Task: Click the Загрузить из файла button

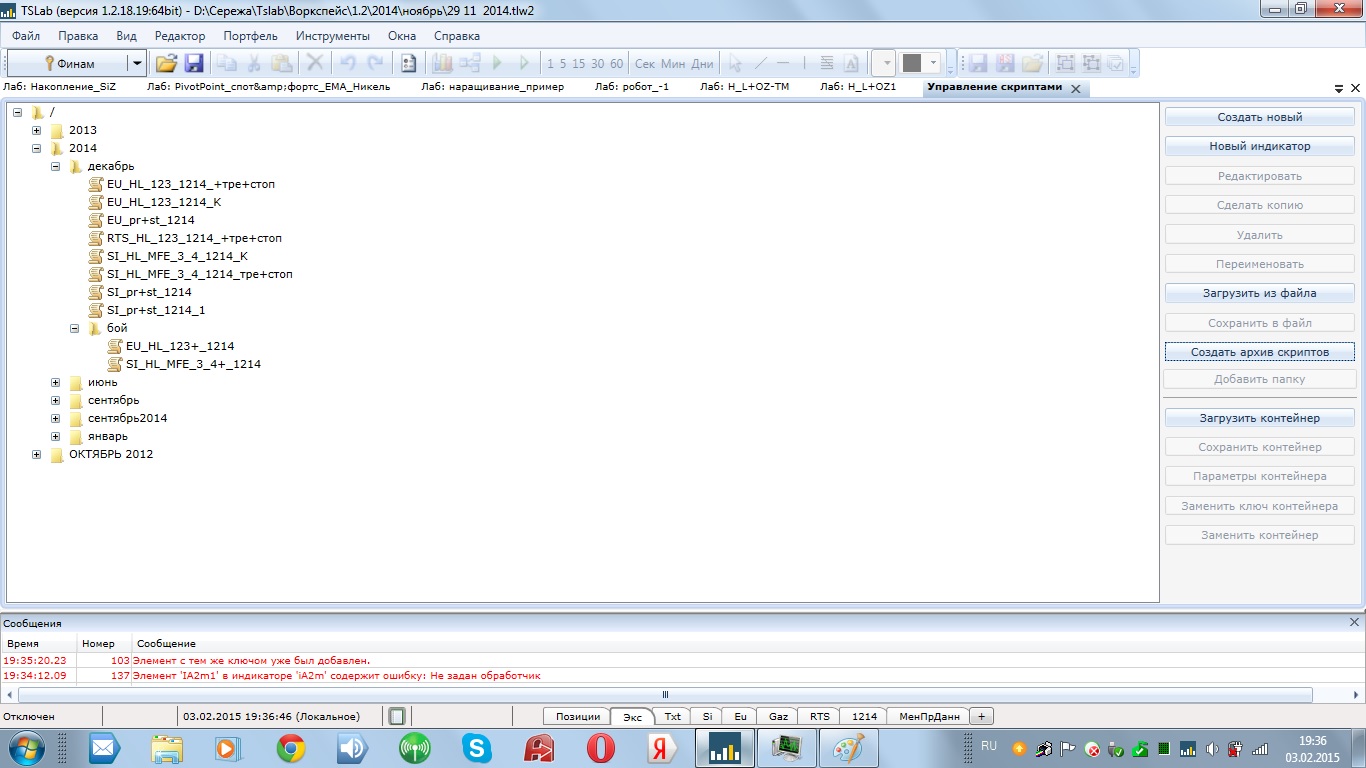Action: tap(1259, 294)
